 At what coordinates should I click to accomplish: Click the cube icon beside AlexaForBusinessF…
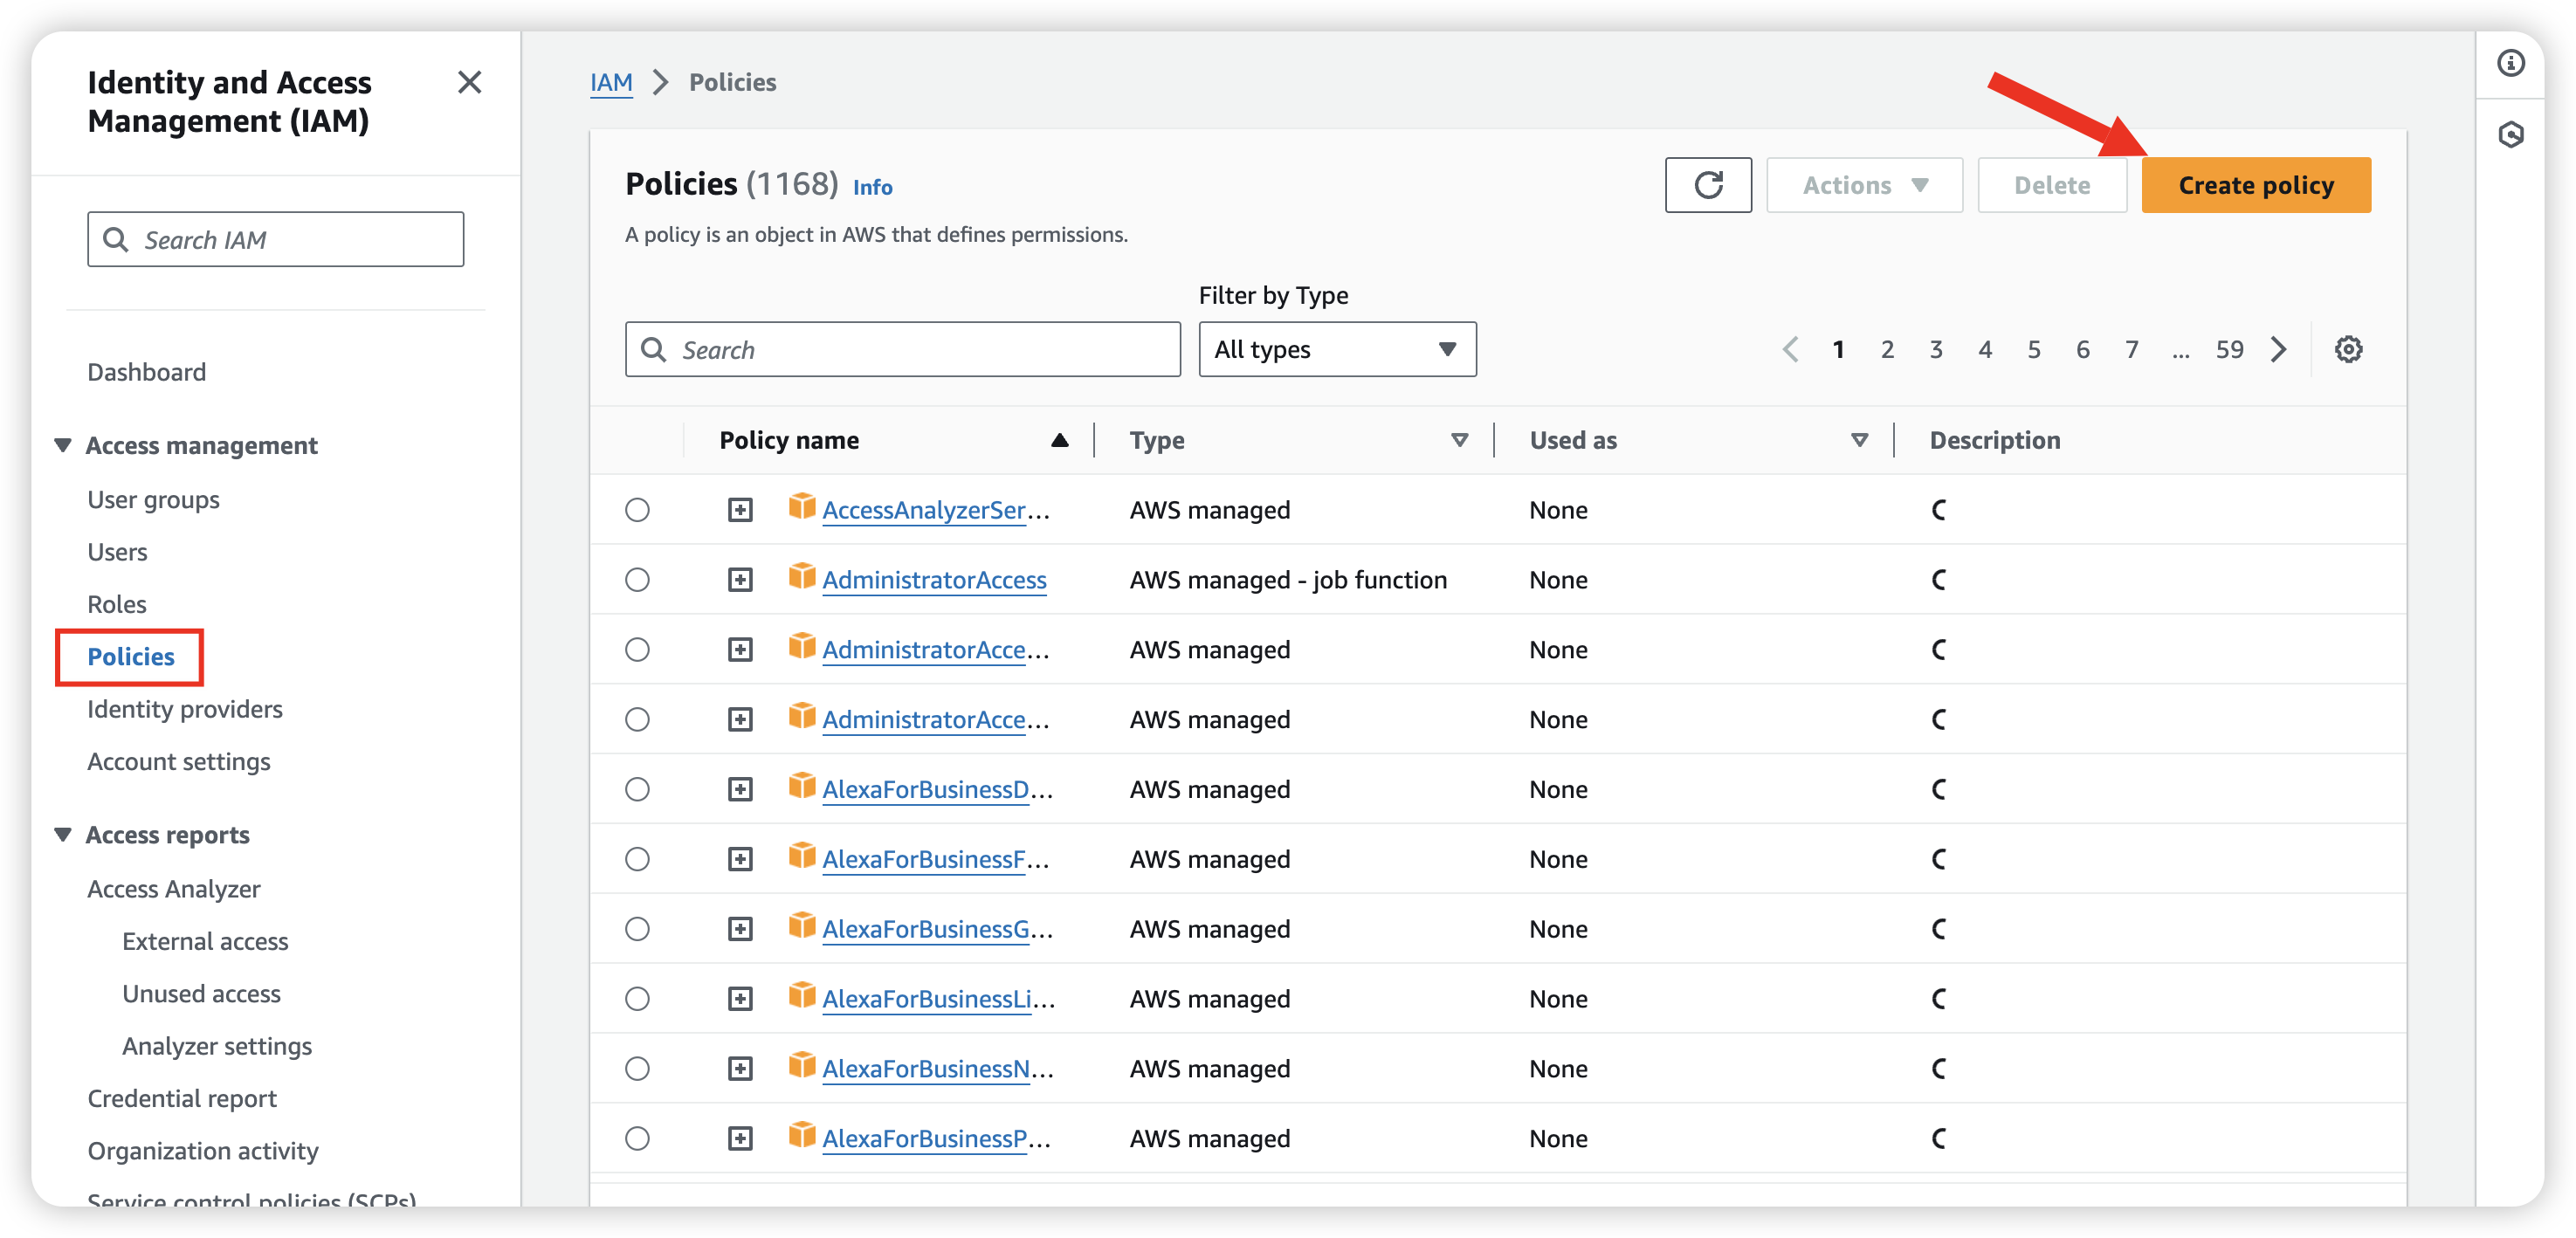[801, 856]
